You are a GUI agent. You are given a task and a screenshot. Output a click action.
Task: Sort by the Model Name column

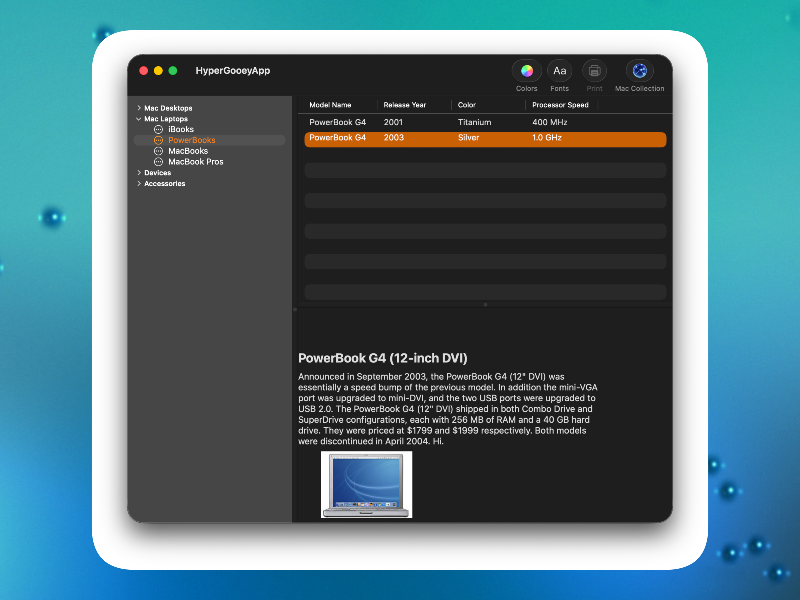(331, 105)
